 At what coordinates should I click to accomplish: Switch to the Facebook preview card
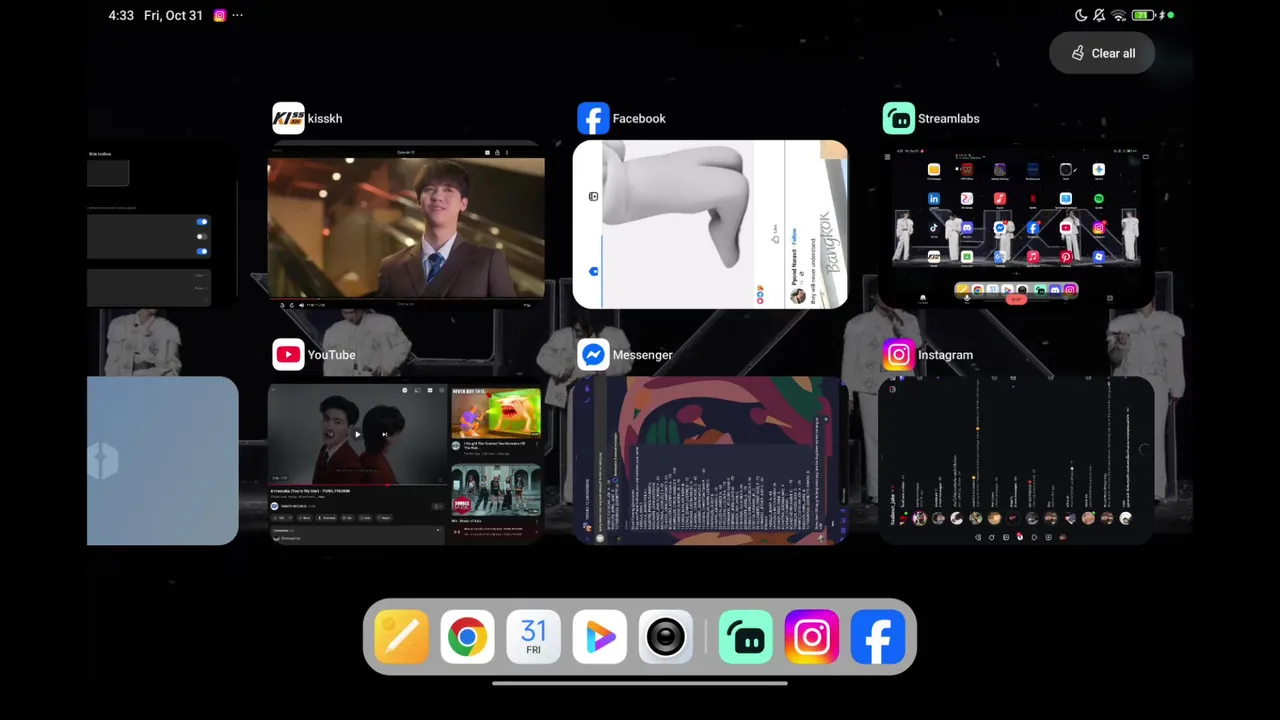point(710,224)
